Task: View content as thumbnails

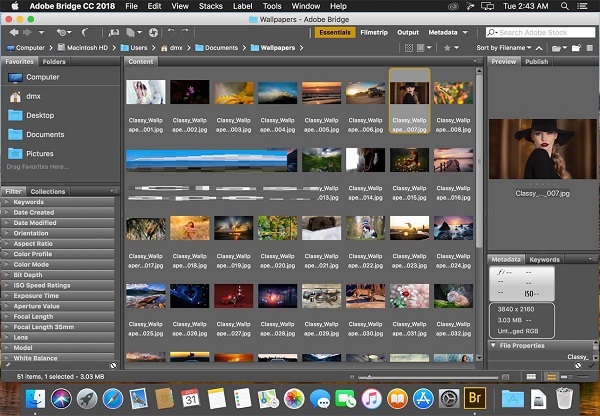Action: [551, 377]
